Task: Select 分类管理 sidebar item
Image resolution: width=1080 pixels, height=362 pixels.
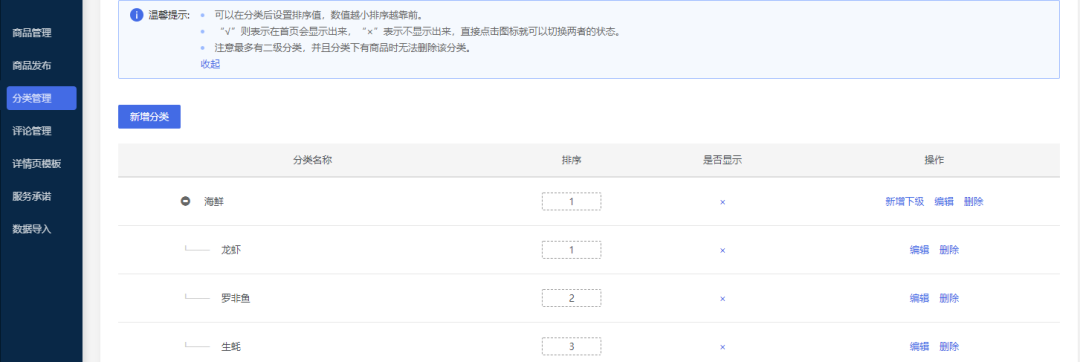Action: [41, 98]
